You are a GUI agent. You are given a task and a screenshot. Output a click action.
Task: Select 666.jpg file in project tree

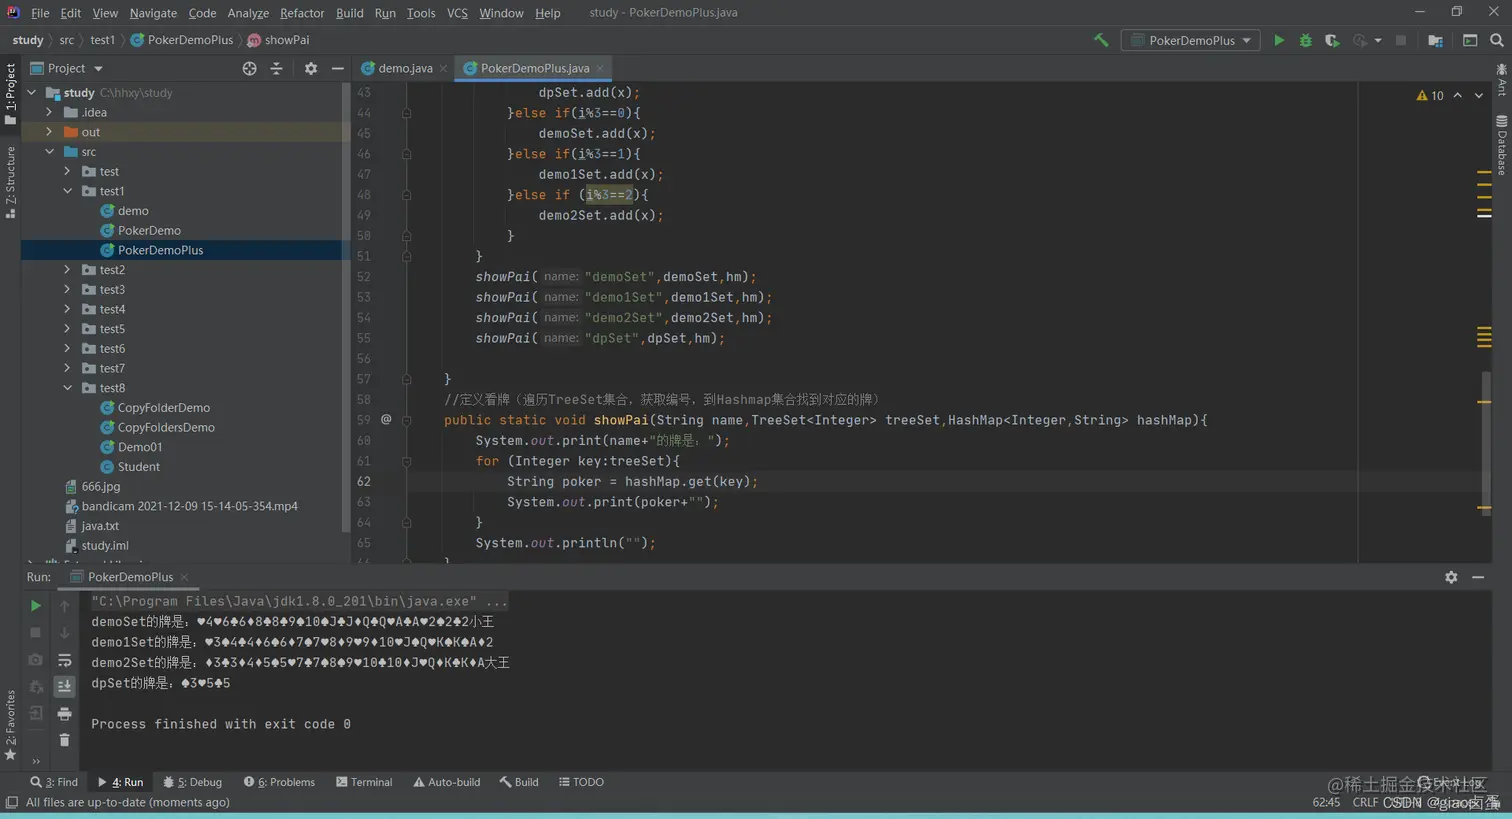pyautogui.click(x=100, y=487)
